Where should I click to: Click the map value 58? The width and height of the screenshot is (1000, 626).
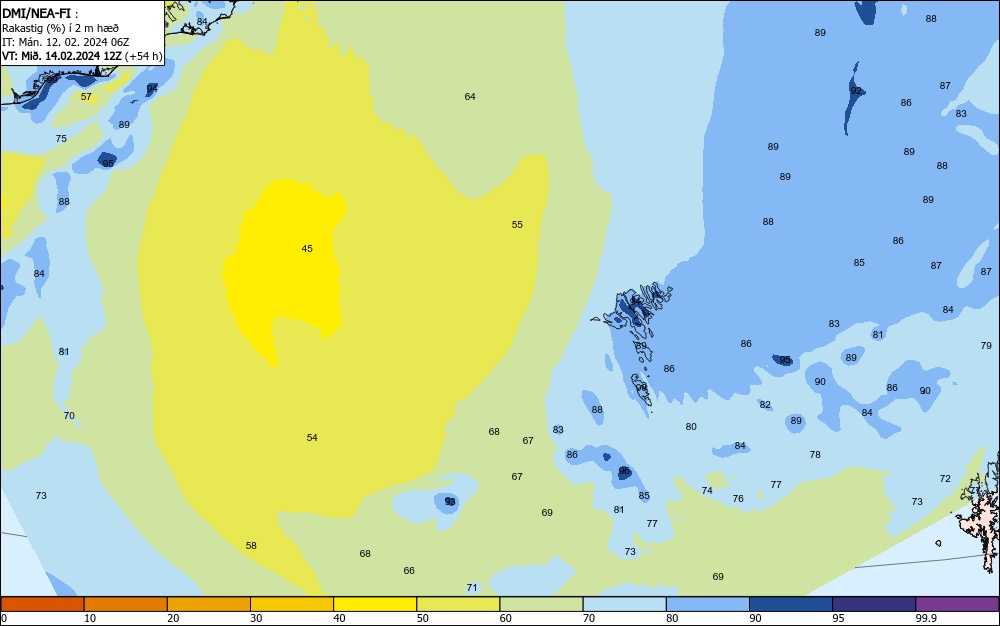coord(251,546)
